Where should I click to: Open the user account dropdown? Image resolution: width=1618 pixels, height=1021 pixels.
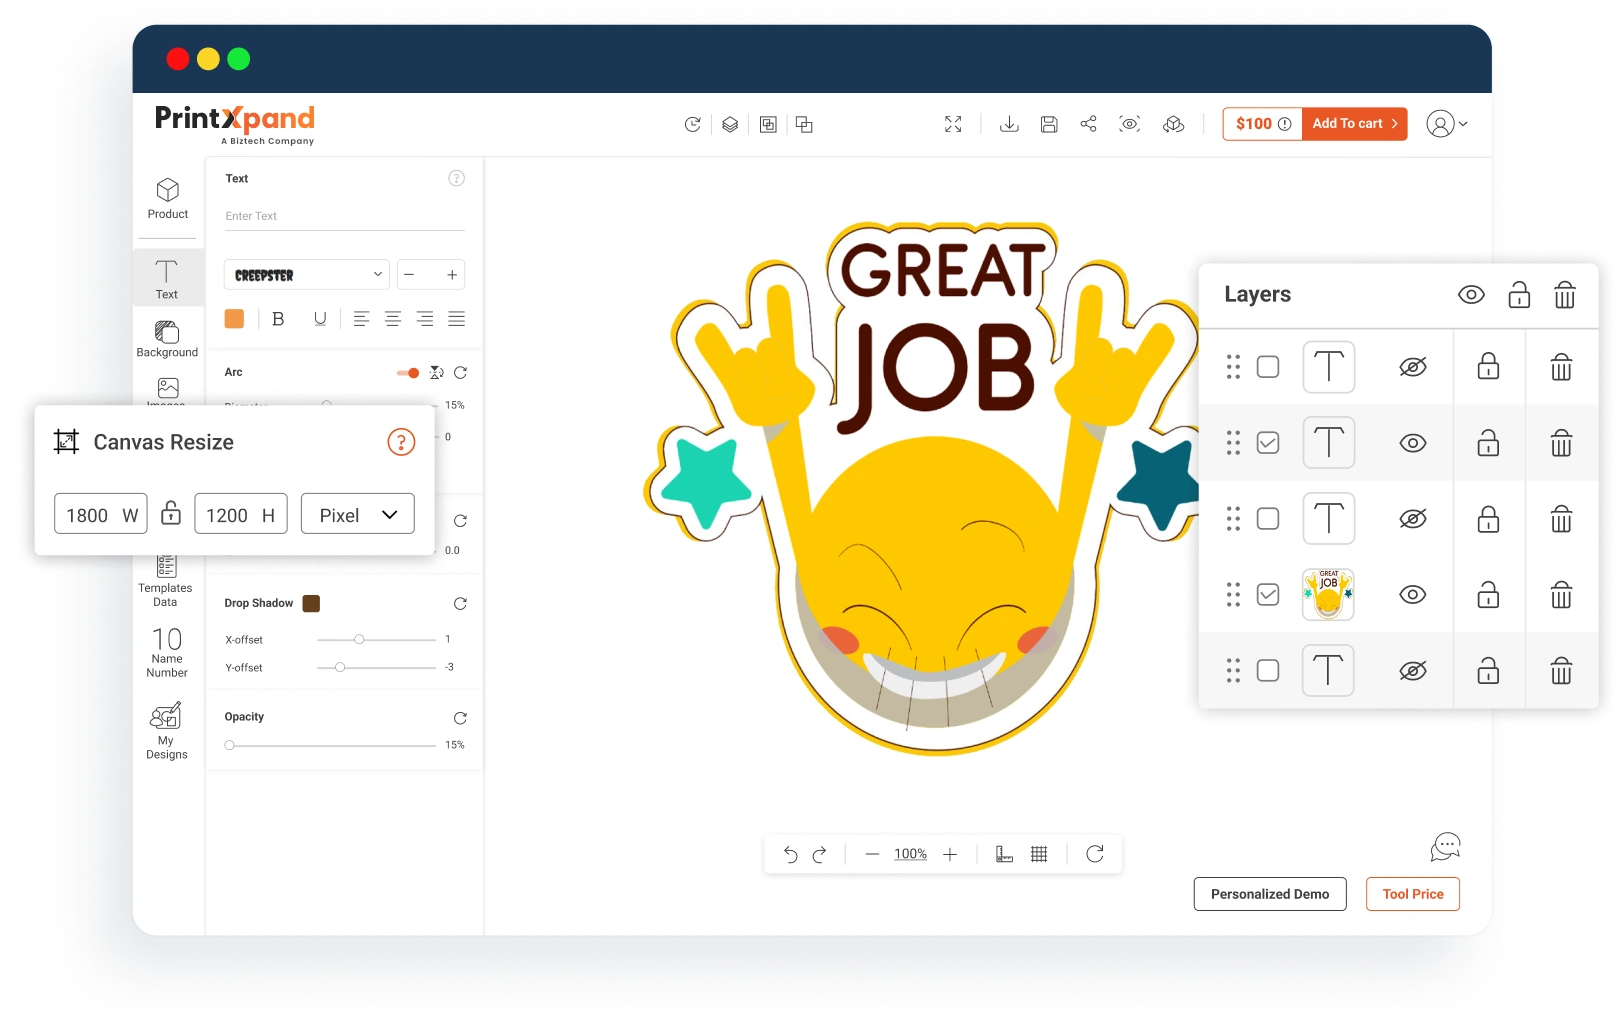[1446, 124]
